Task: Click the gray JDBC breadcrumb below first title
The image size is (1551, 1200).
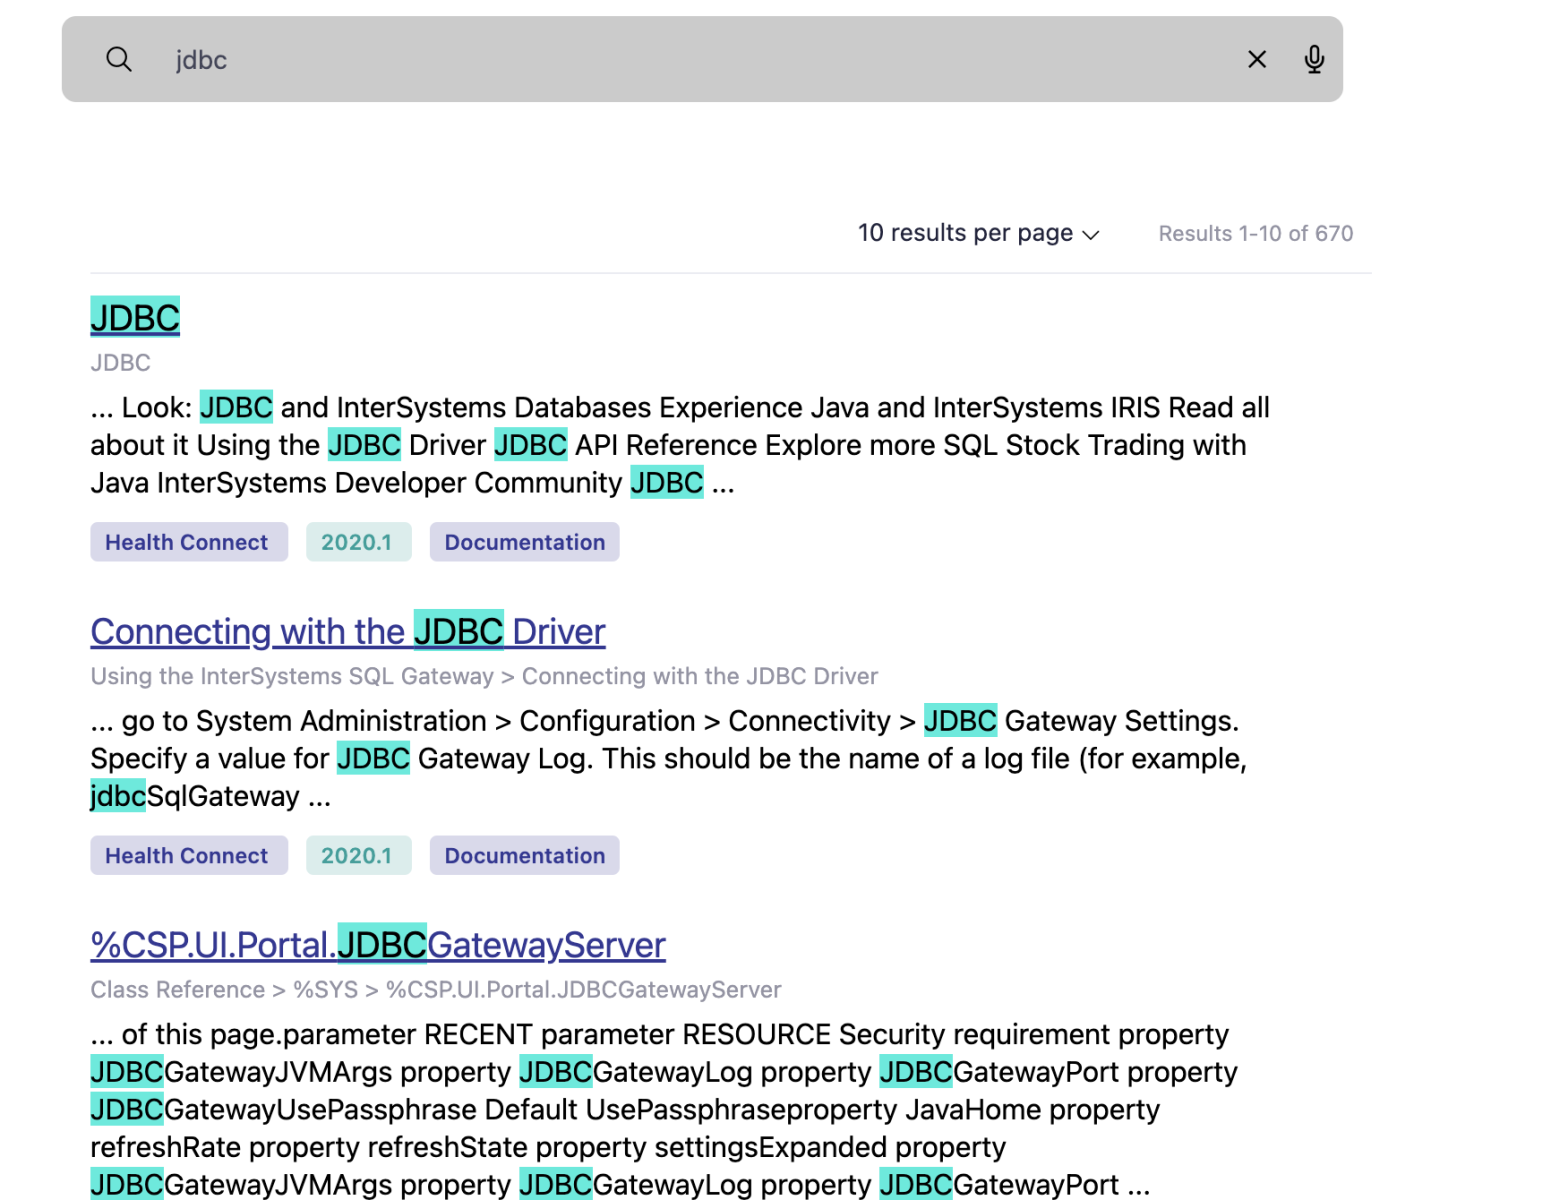Action: (x=120, y=363)
